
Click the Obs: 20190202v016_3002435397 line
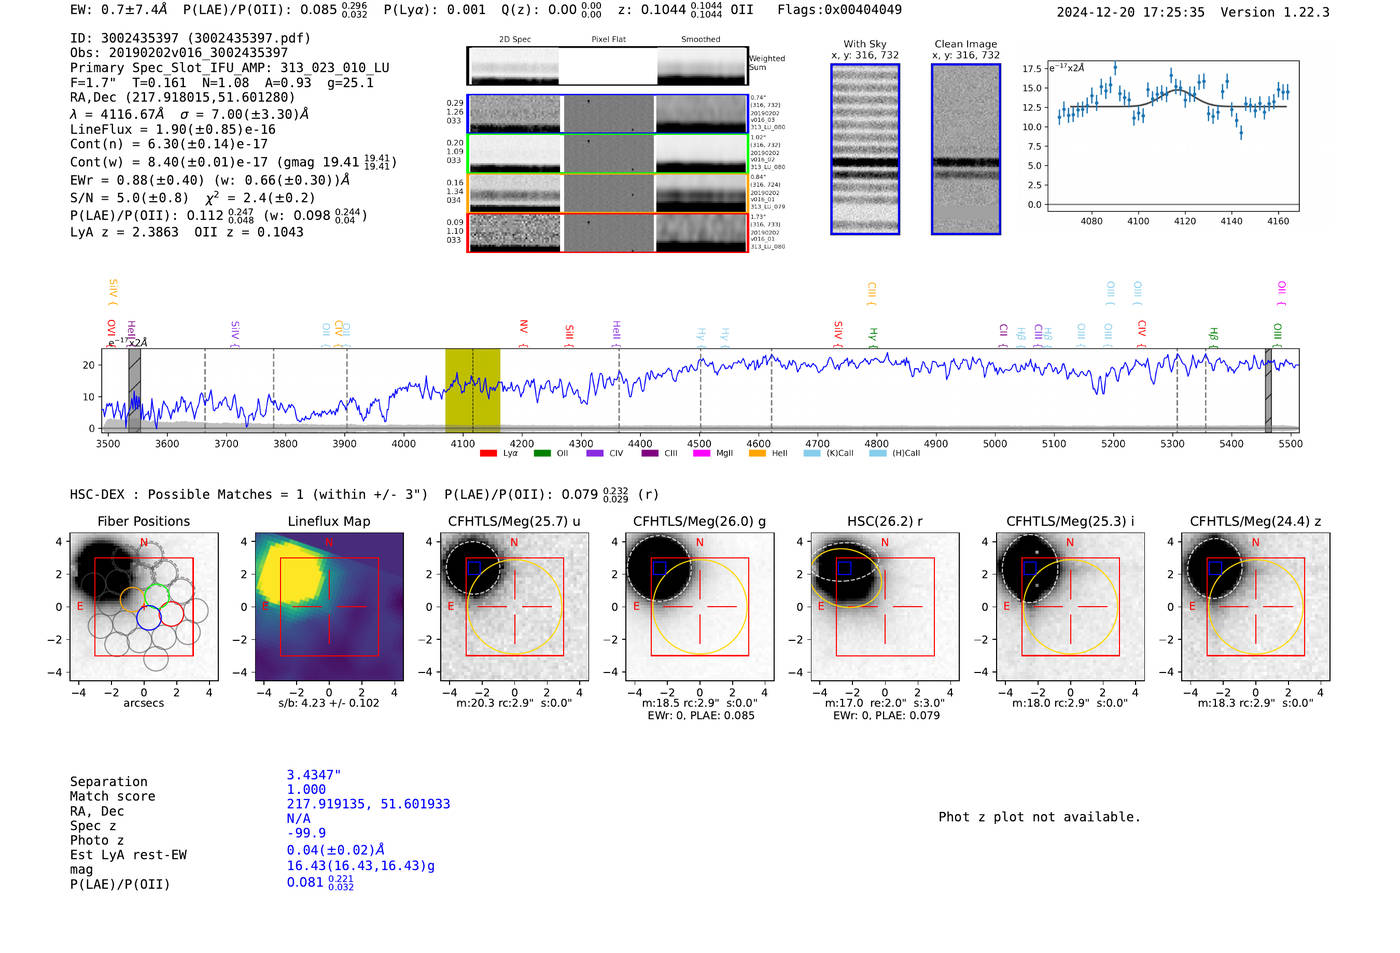(179, 53)
